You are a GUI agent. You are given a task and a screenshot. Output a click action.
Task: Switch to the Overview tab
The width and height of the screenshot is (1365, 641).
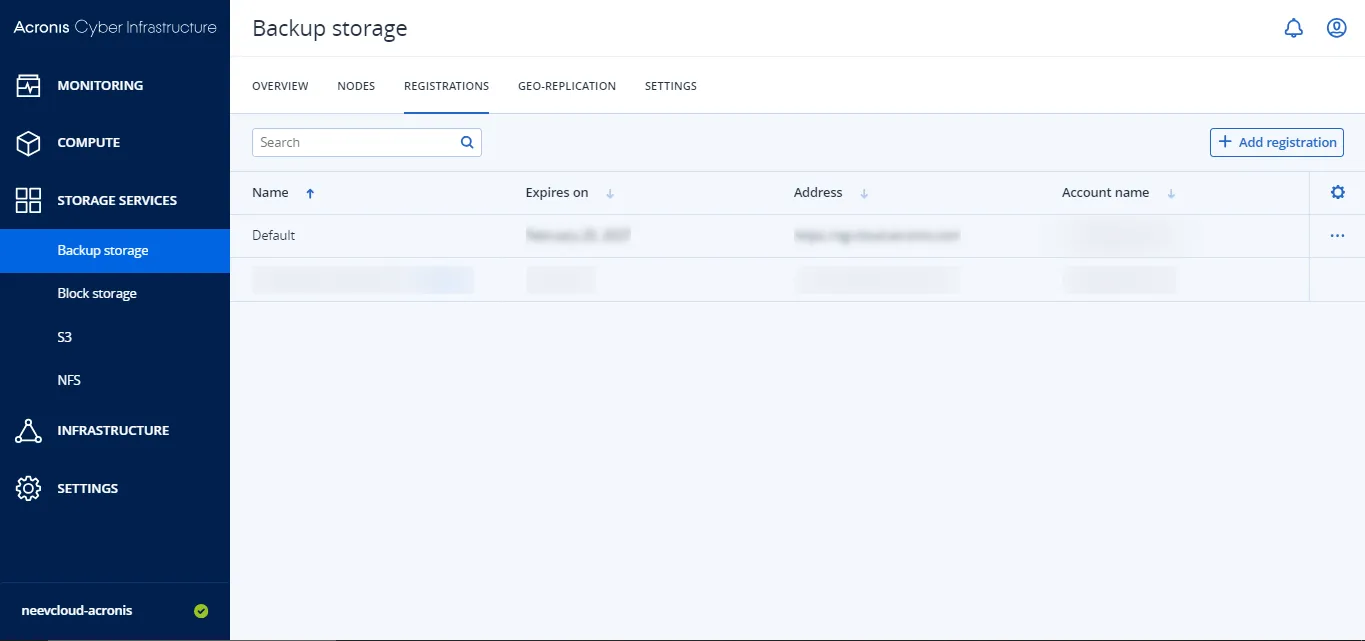pyautogui.click(x=280, y=86)
